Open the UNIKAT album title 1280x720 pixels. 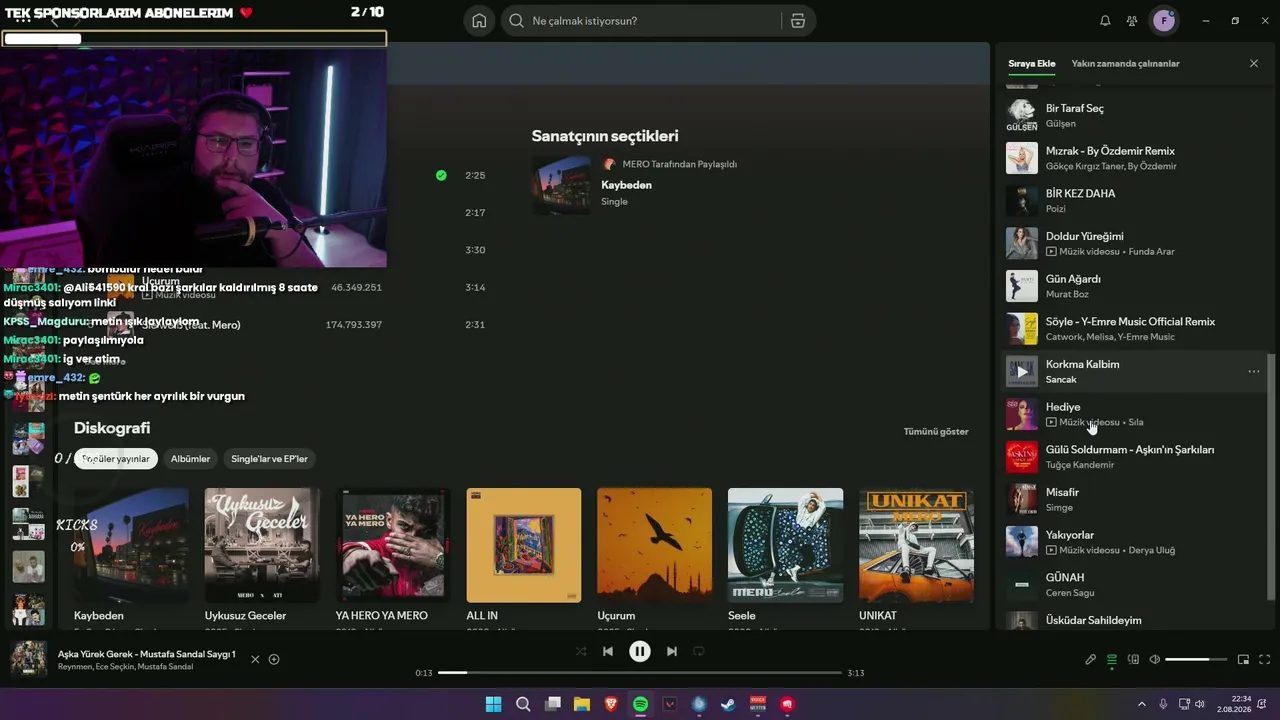click(x=878, y=616)
